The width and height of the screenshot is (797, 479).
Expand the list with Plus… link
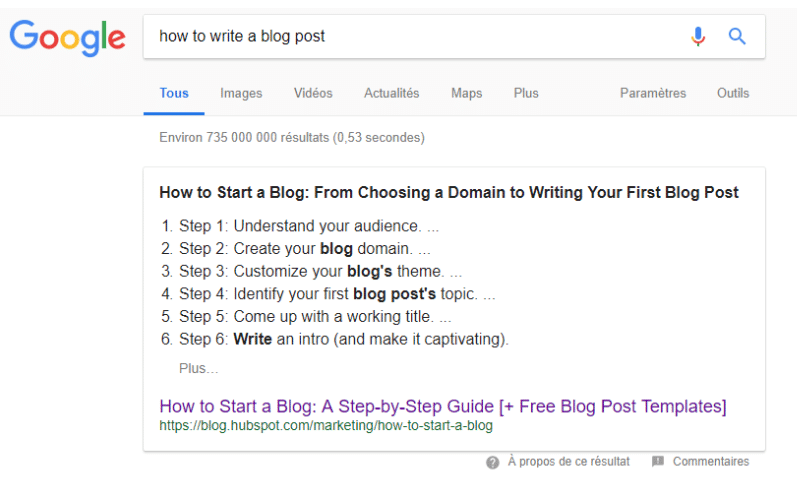(x=199, y=368)
